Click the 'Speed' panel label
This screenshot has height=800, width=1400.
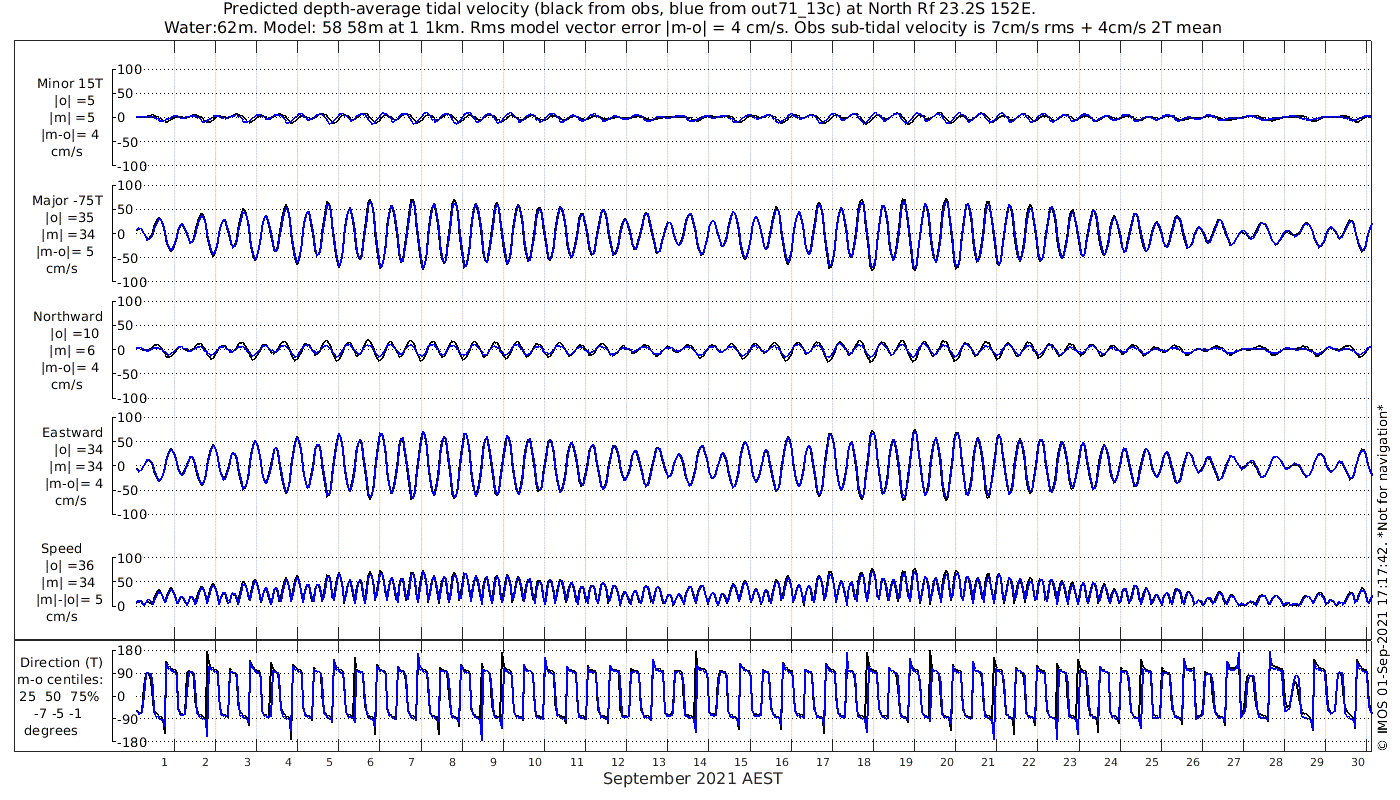point(62,549)
